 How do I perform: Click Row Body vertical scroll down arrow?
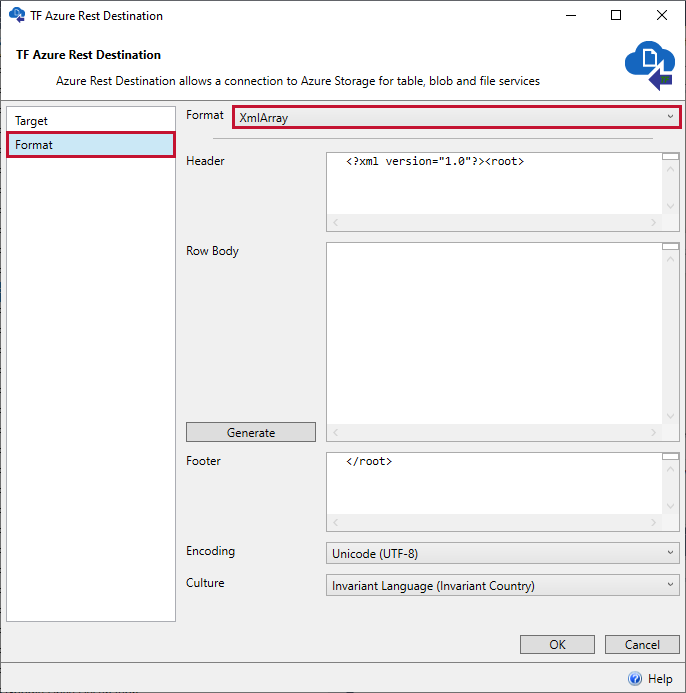670,416
